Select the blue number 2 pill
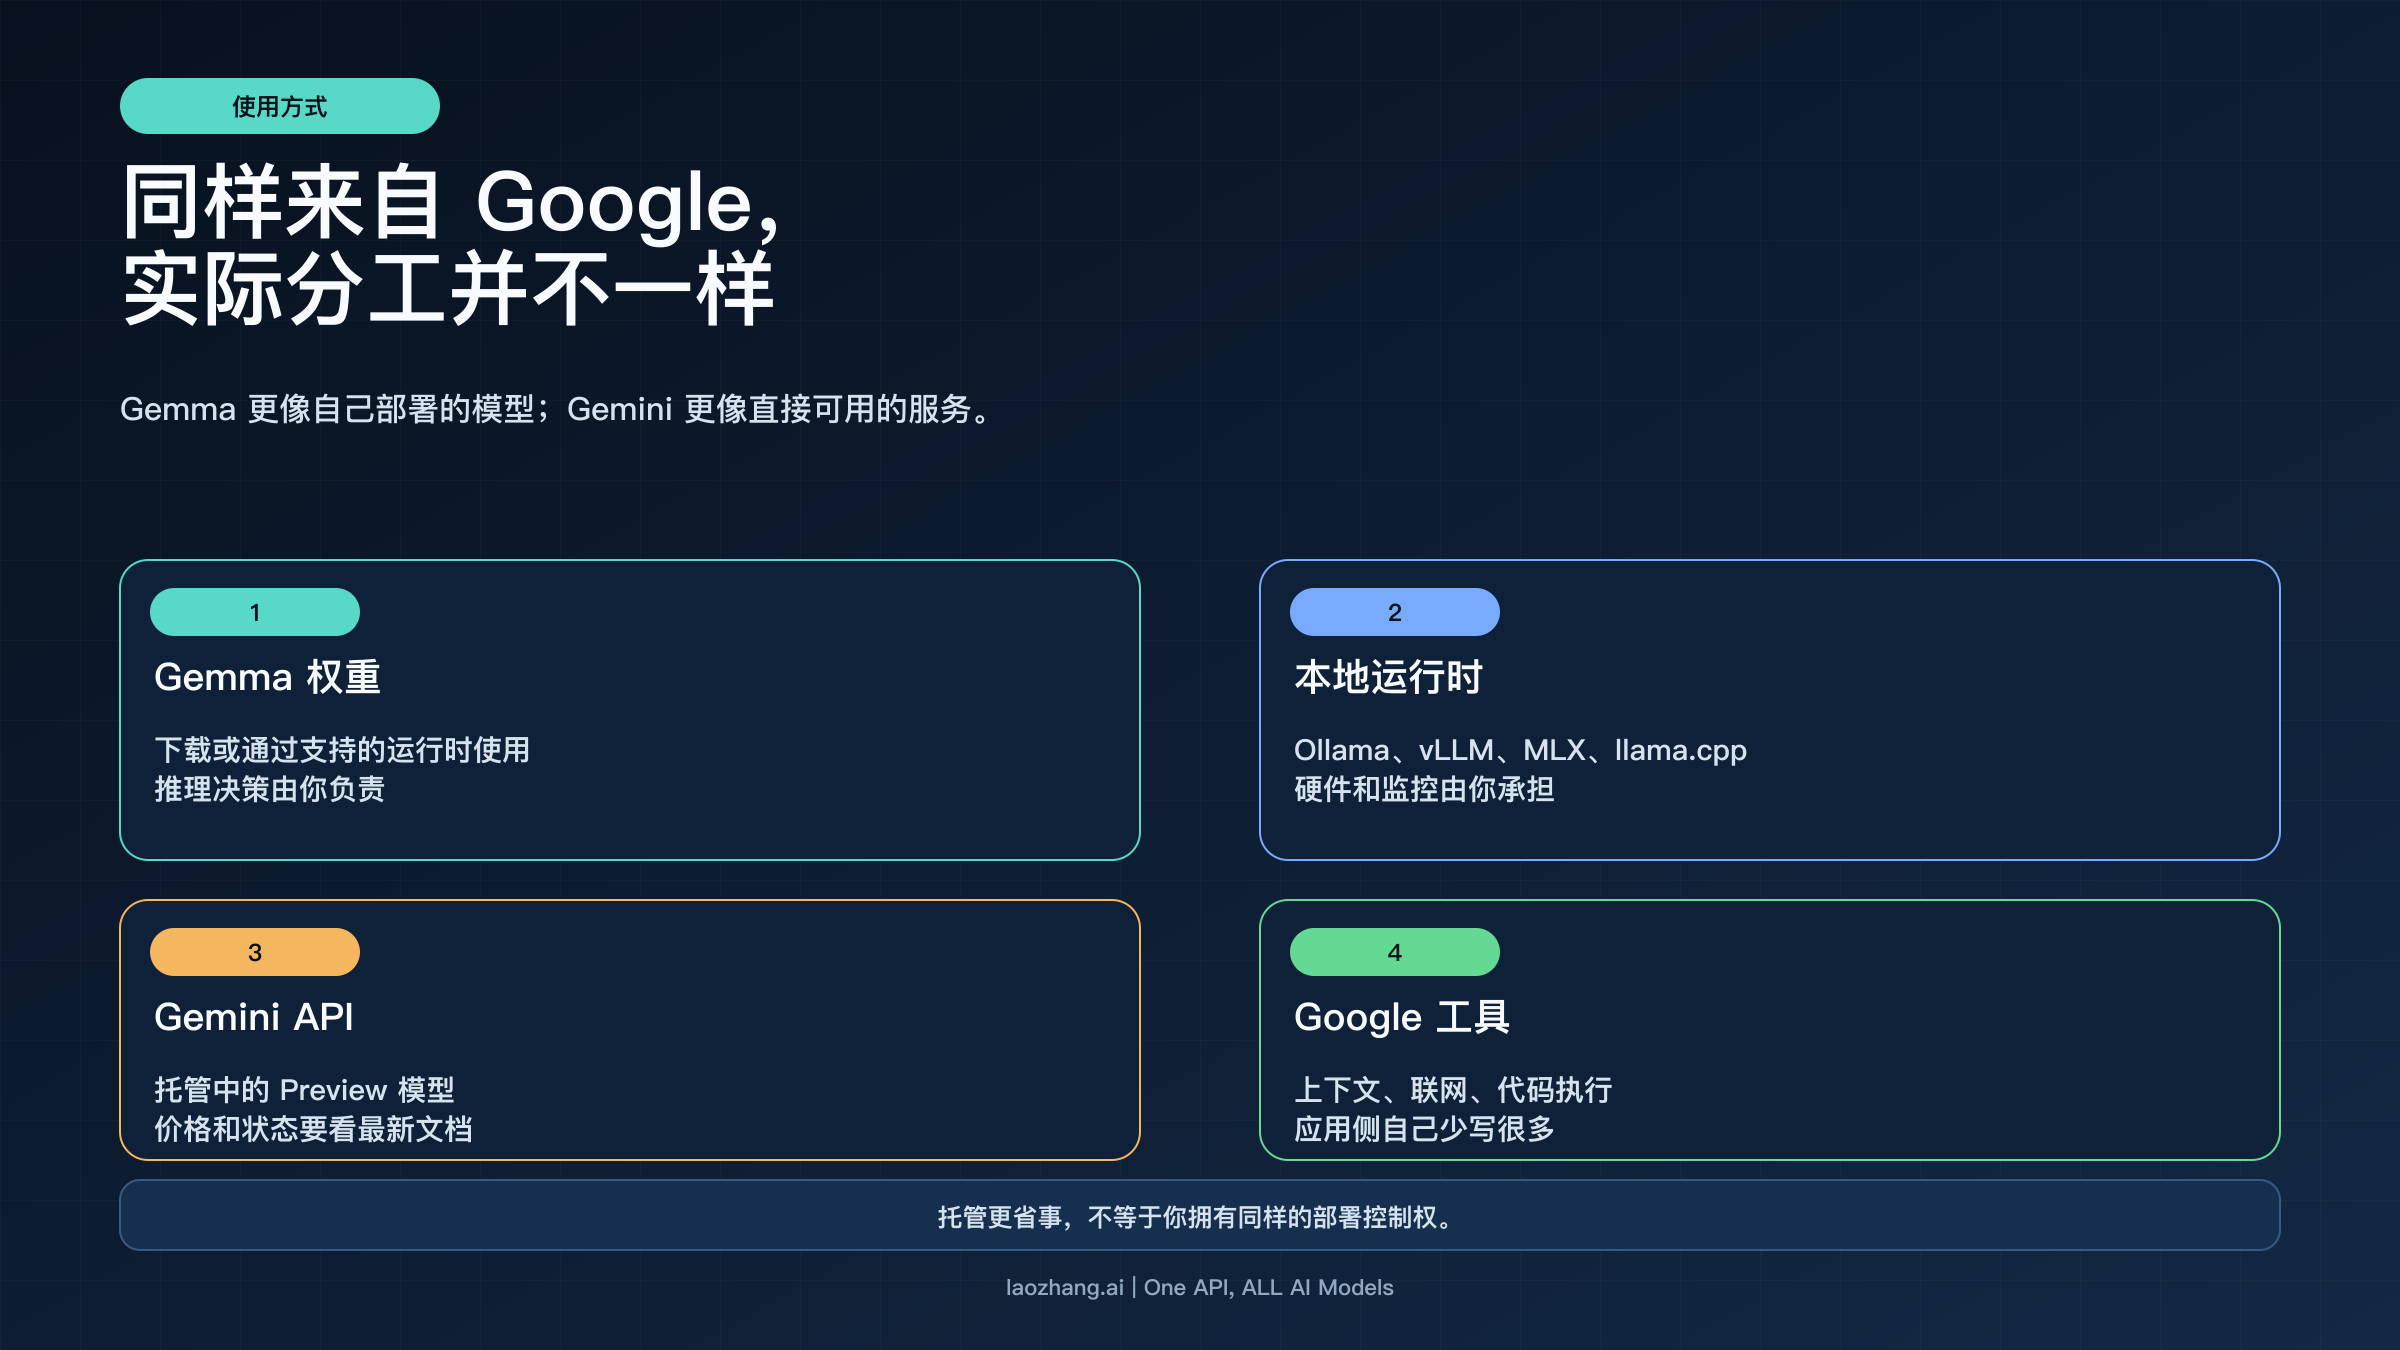 point(1394,611)
